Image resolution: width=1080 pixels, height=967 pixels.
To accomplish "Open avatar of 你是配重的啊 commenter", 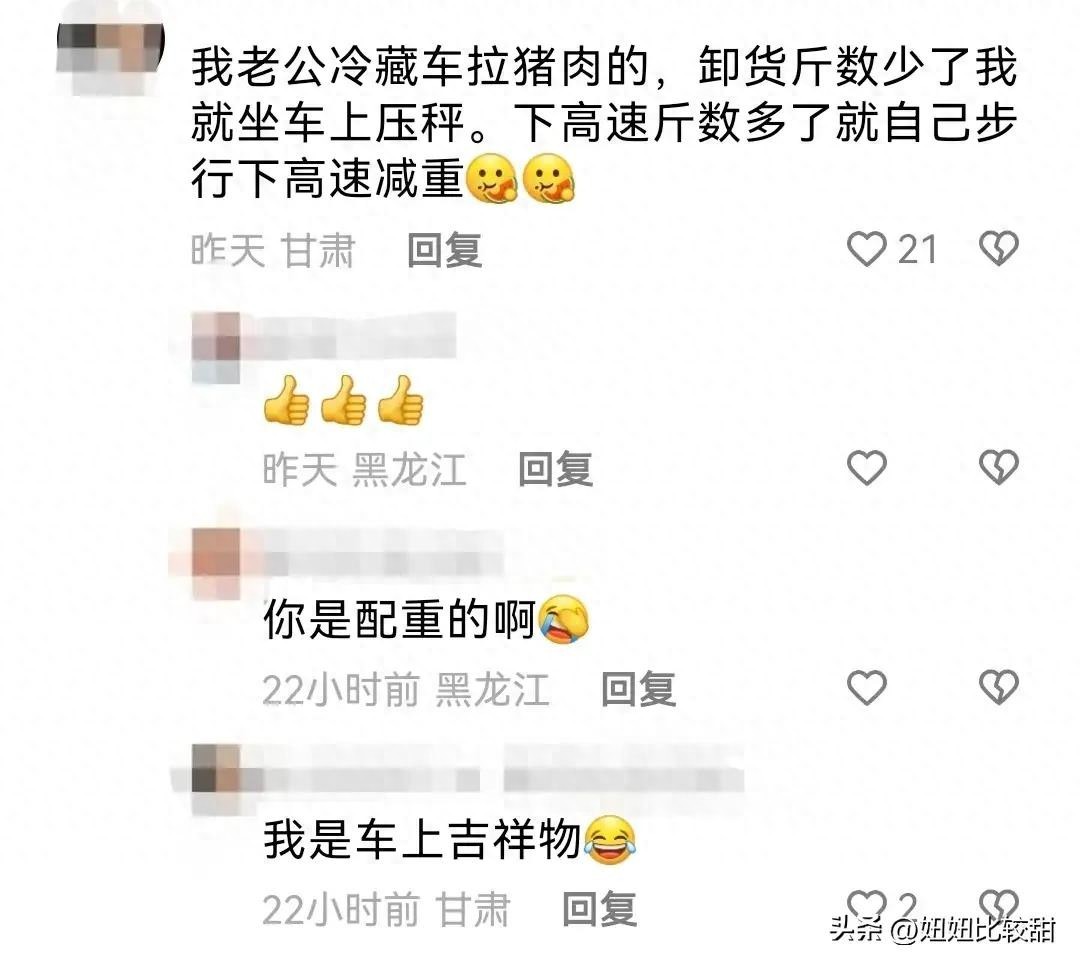I will pos(216,564).
